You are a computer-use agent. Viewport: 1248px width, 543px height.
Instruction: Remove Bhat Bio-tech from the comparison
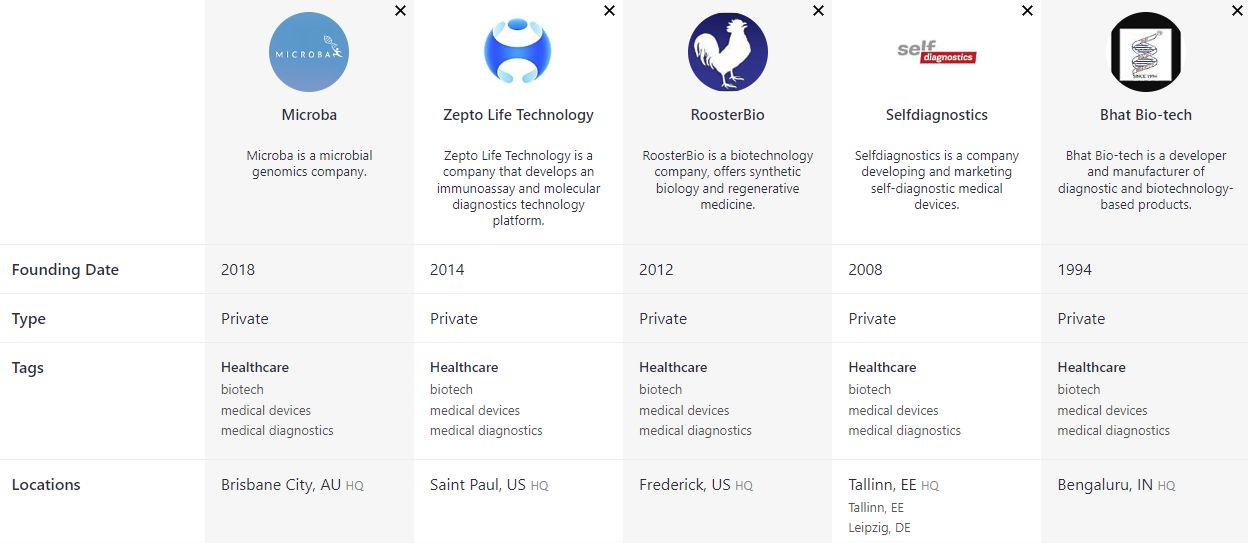point(1236,11)
